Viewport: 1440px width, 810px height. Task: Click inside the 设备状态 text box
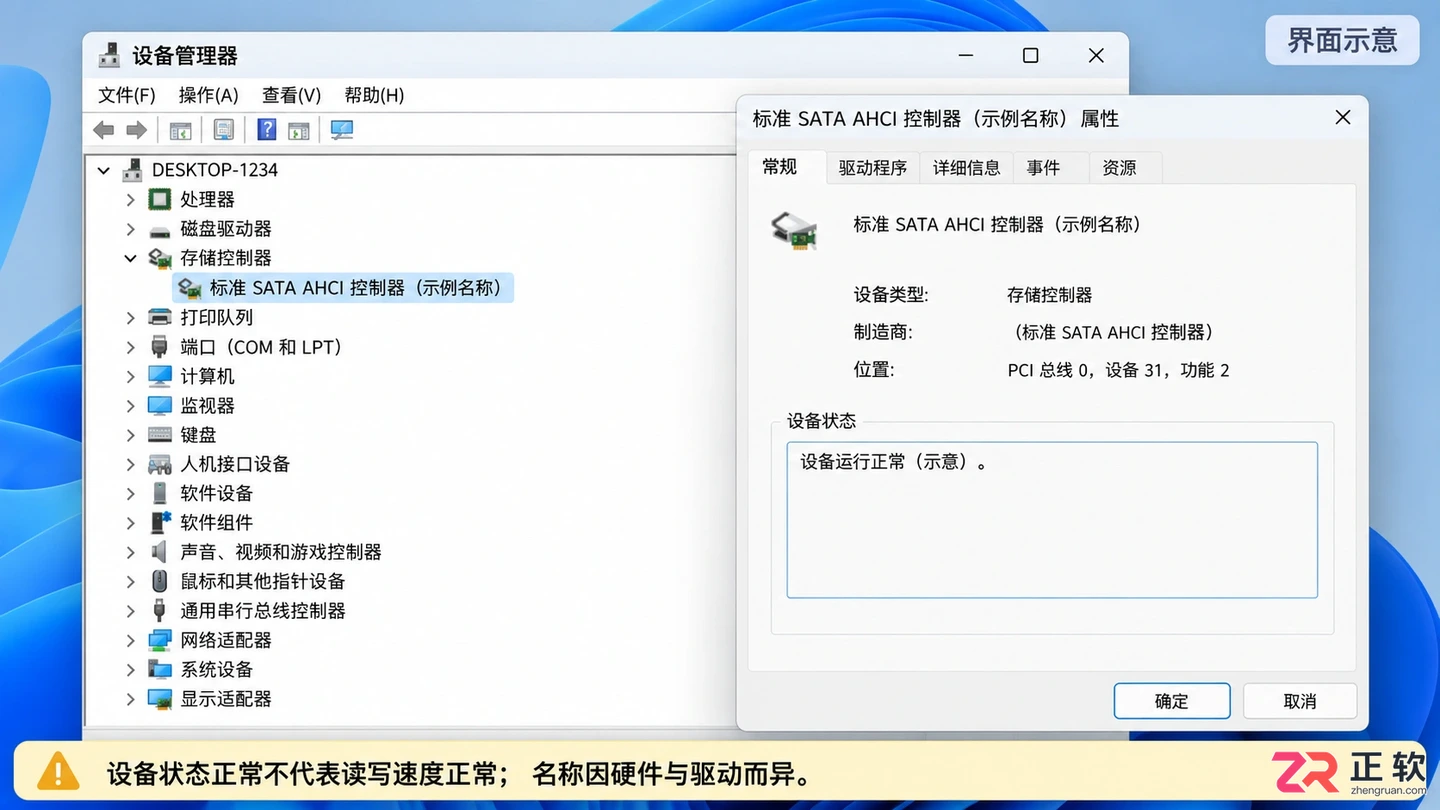click(1052, 520)
